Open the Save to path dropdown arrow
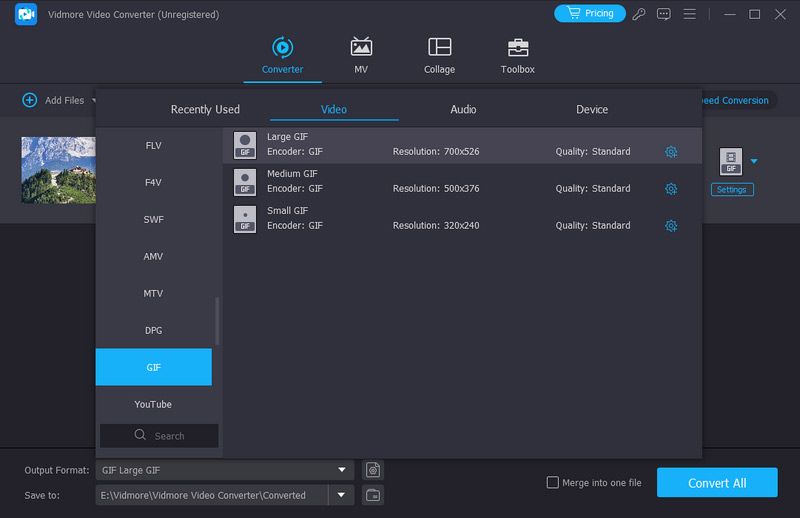 (x=343, y=495)
